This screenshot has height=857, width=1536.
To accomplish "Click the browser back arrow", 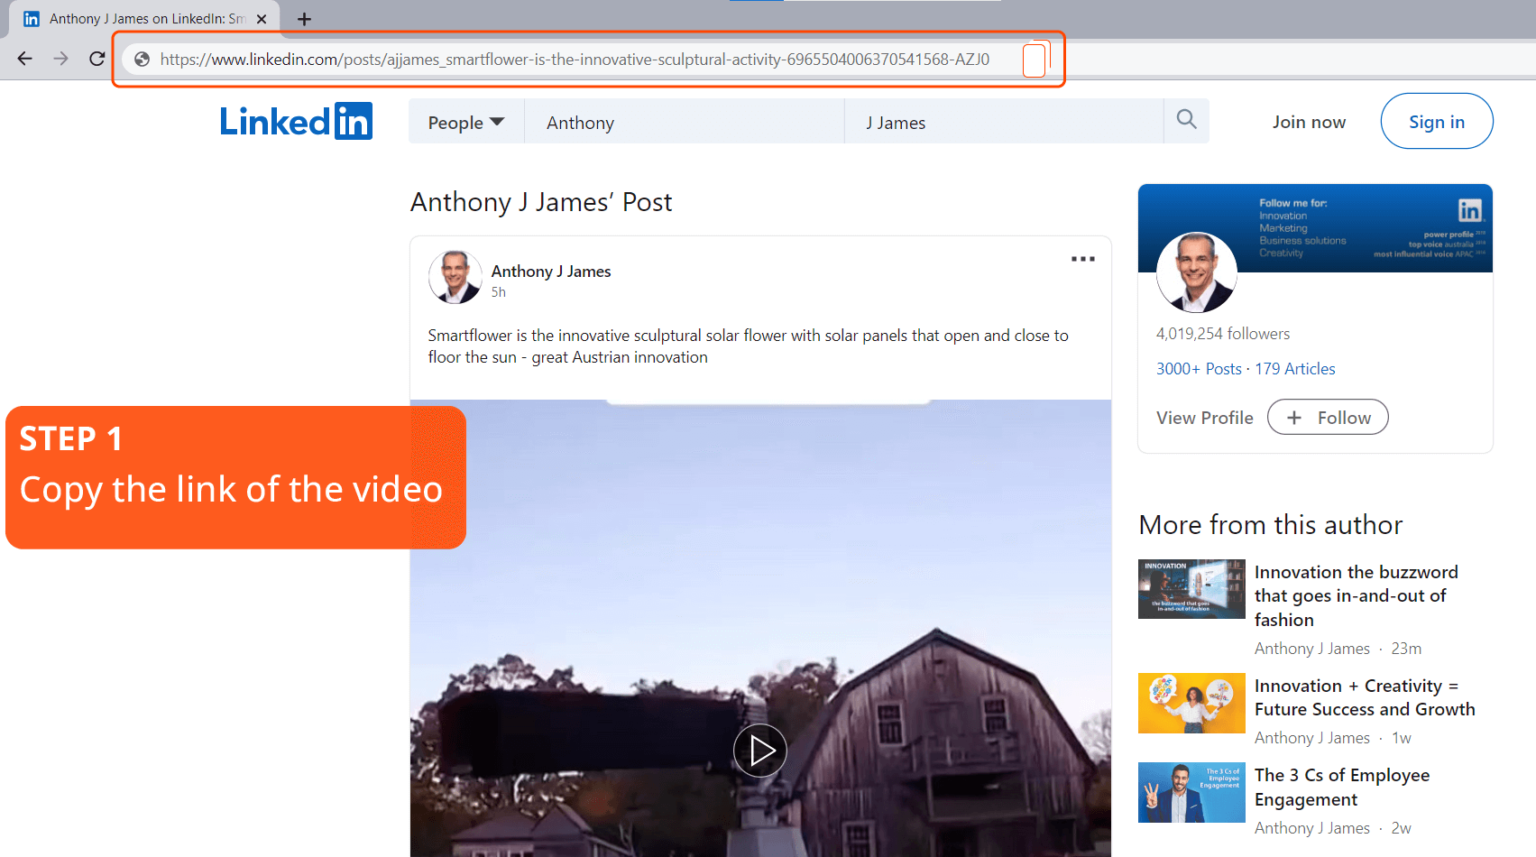I will [x=24, y=58].
